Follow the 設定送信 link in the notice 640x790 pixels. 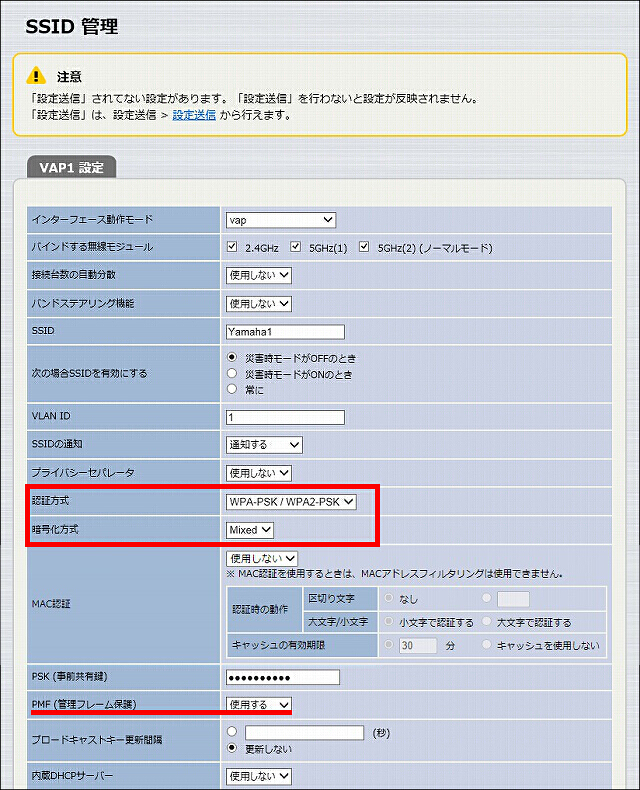click(194, 115)
